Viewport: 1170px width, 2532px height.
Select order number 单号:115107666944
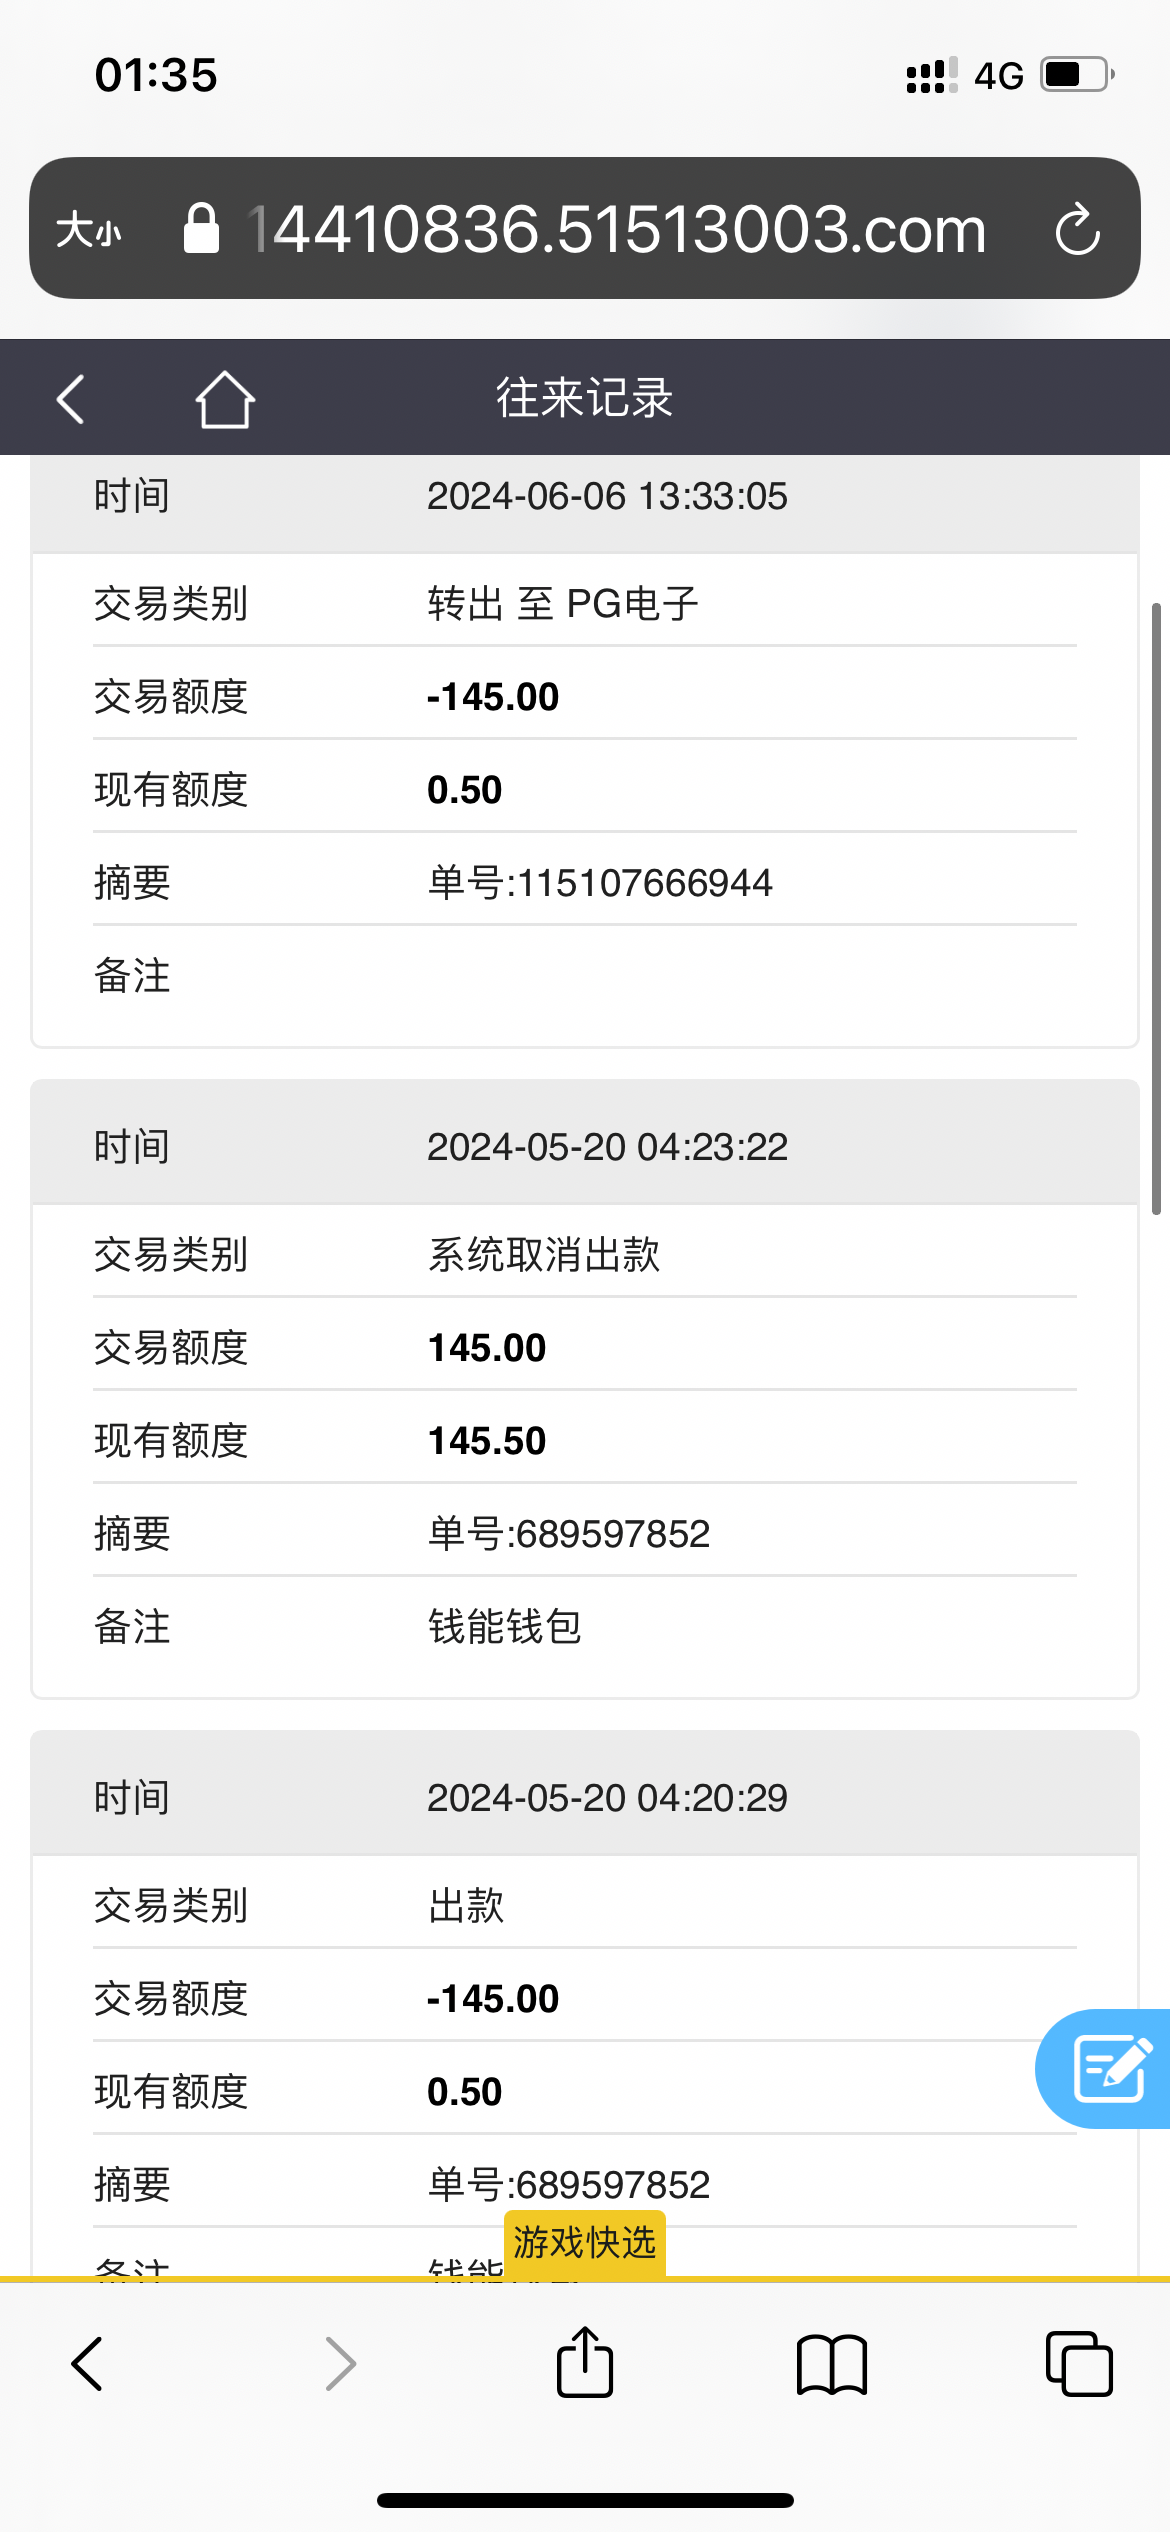point(600,883)
